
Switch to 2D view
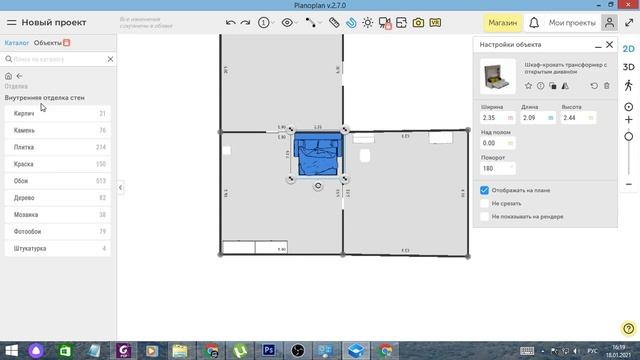tap(629, 49)
